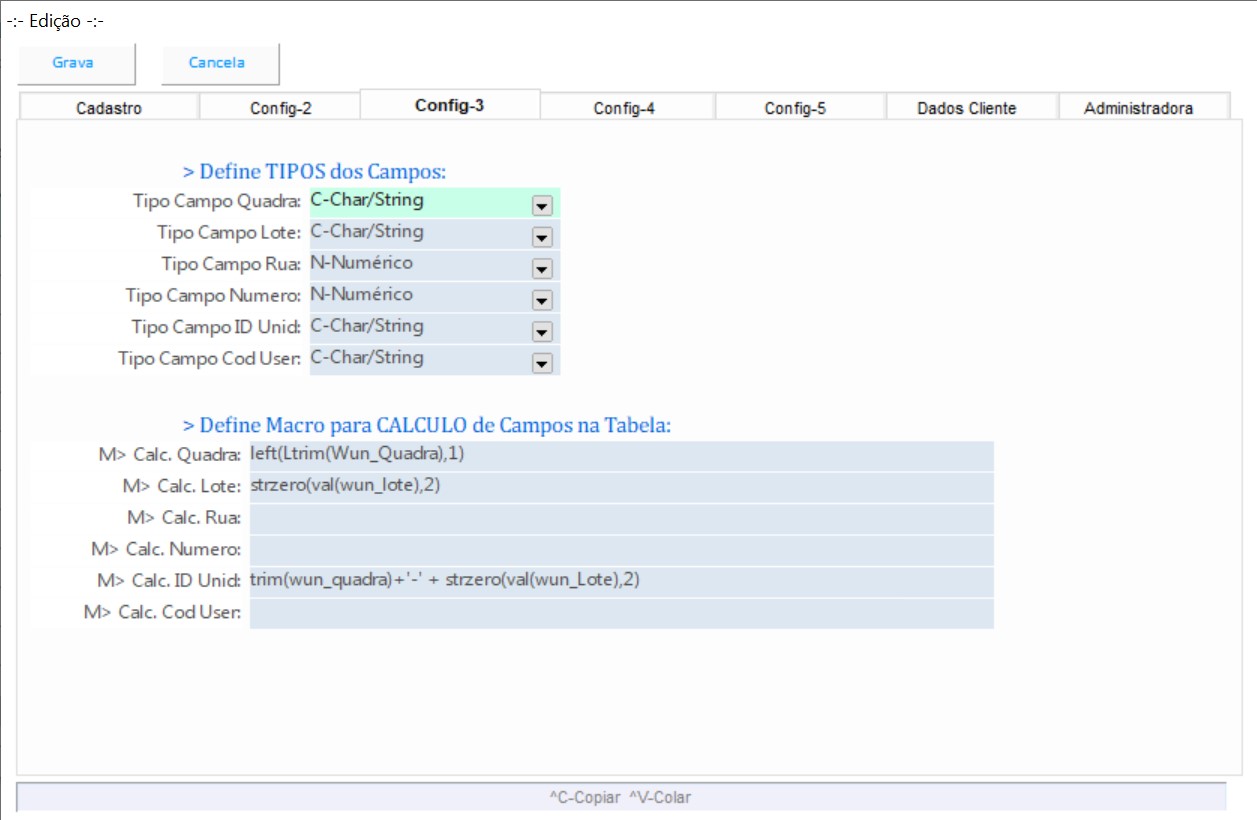The image size is (1257, 820).
Task: Select the empty Calc. Numero field
Action: click(620, 550)
